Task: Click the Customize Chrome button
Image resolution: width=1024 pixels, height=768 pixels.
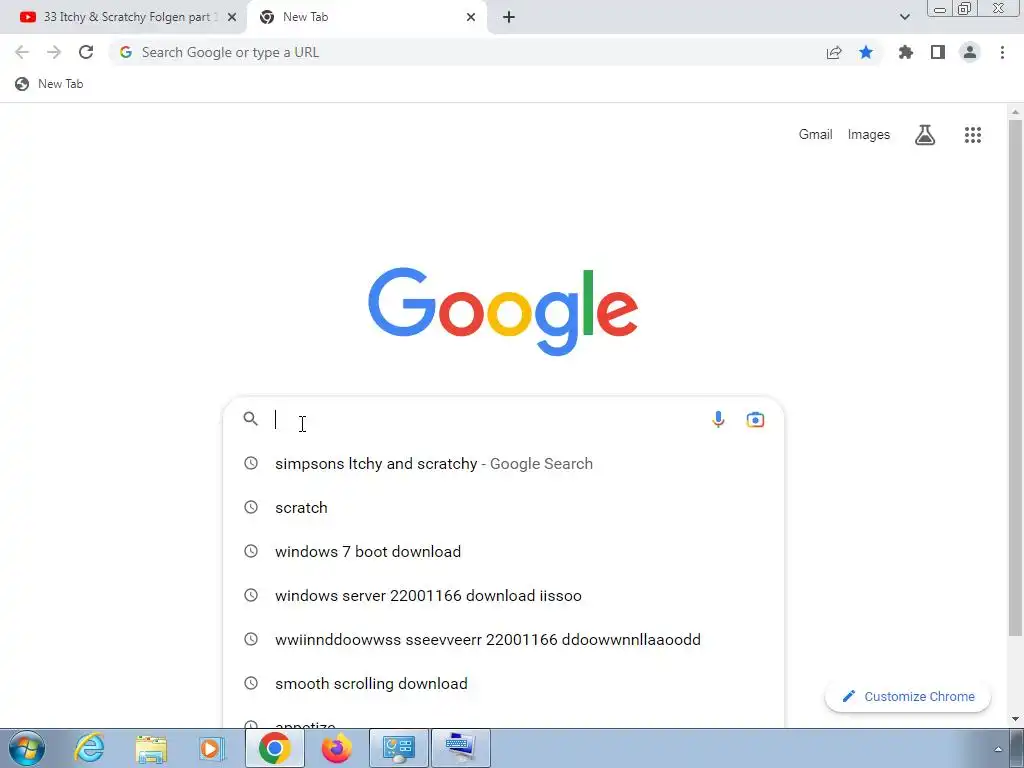Action: pos(908,696)
